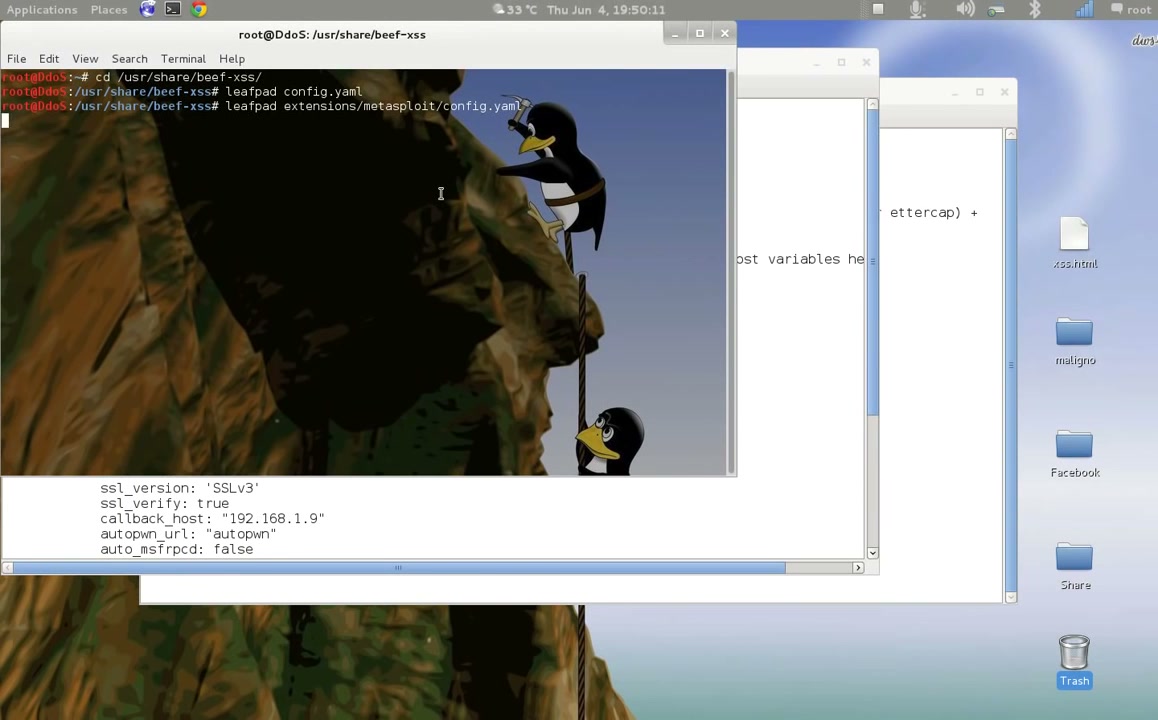
Task: Click terminal line 'leafpad config.yaml'
Action: pyautogui.click(x=294, y=92)
